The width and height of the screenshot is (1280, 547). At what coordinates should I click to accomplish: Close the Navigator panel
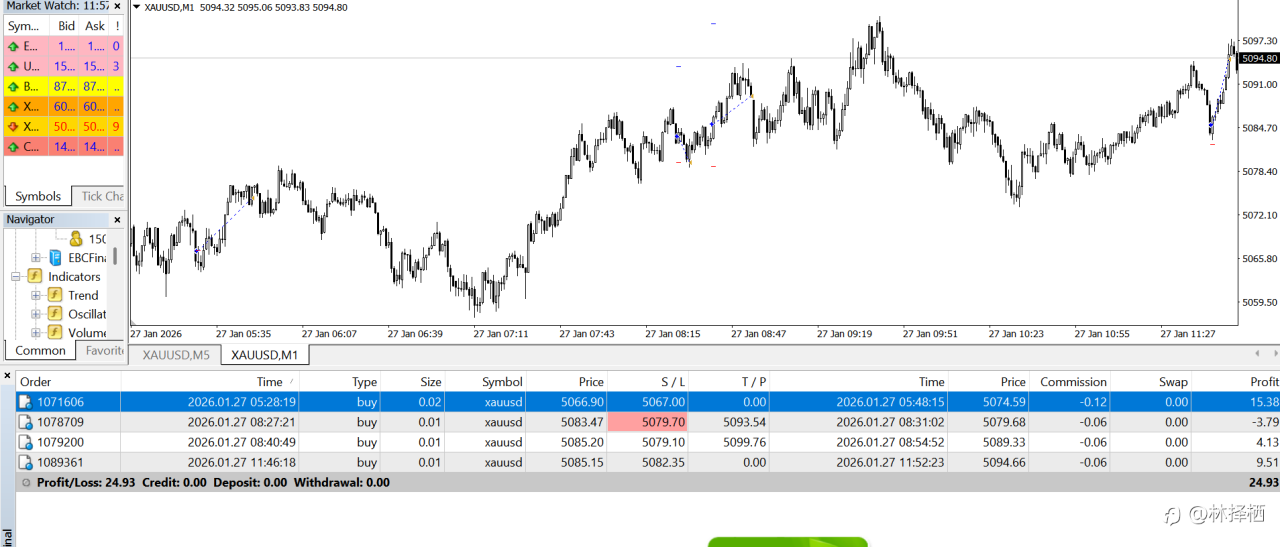tap(117, 220)
